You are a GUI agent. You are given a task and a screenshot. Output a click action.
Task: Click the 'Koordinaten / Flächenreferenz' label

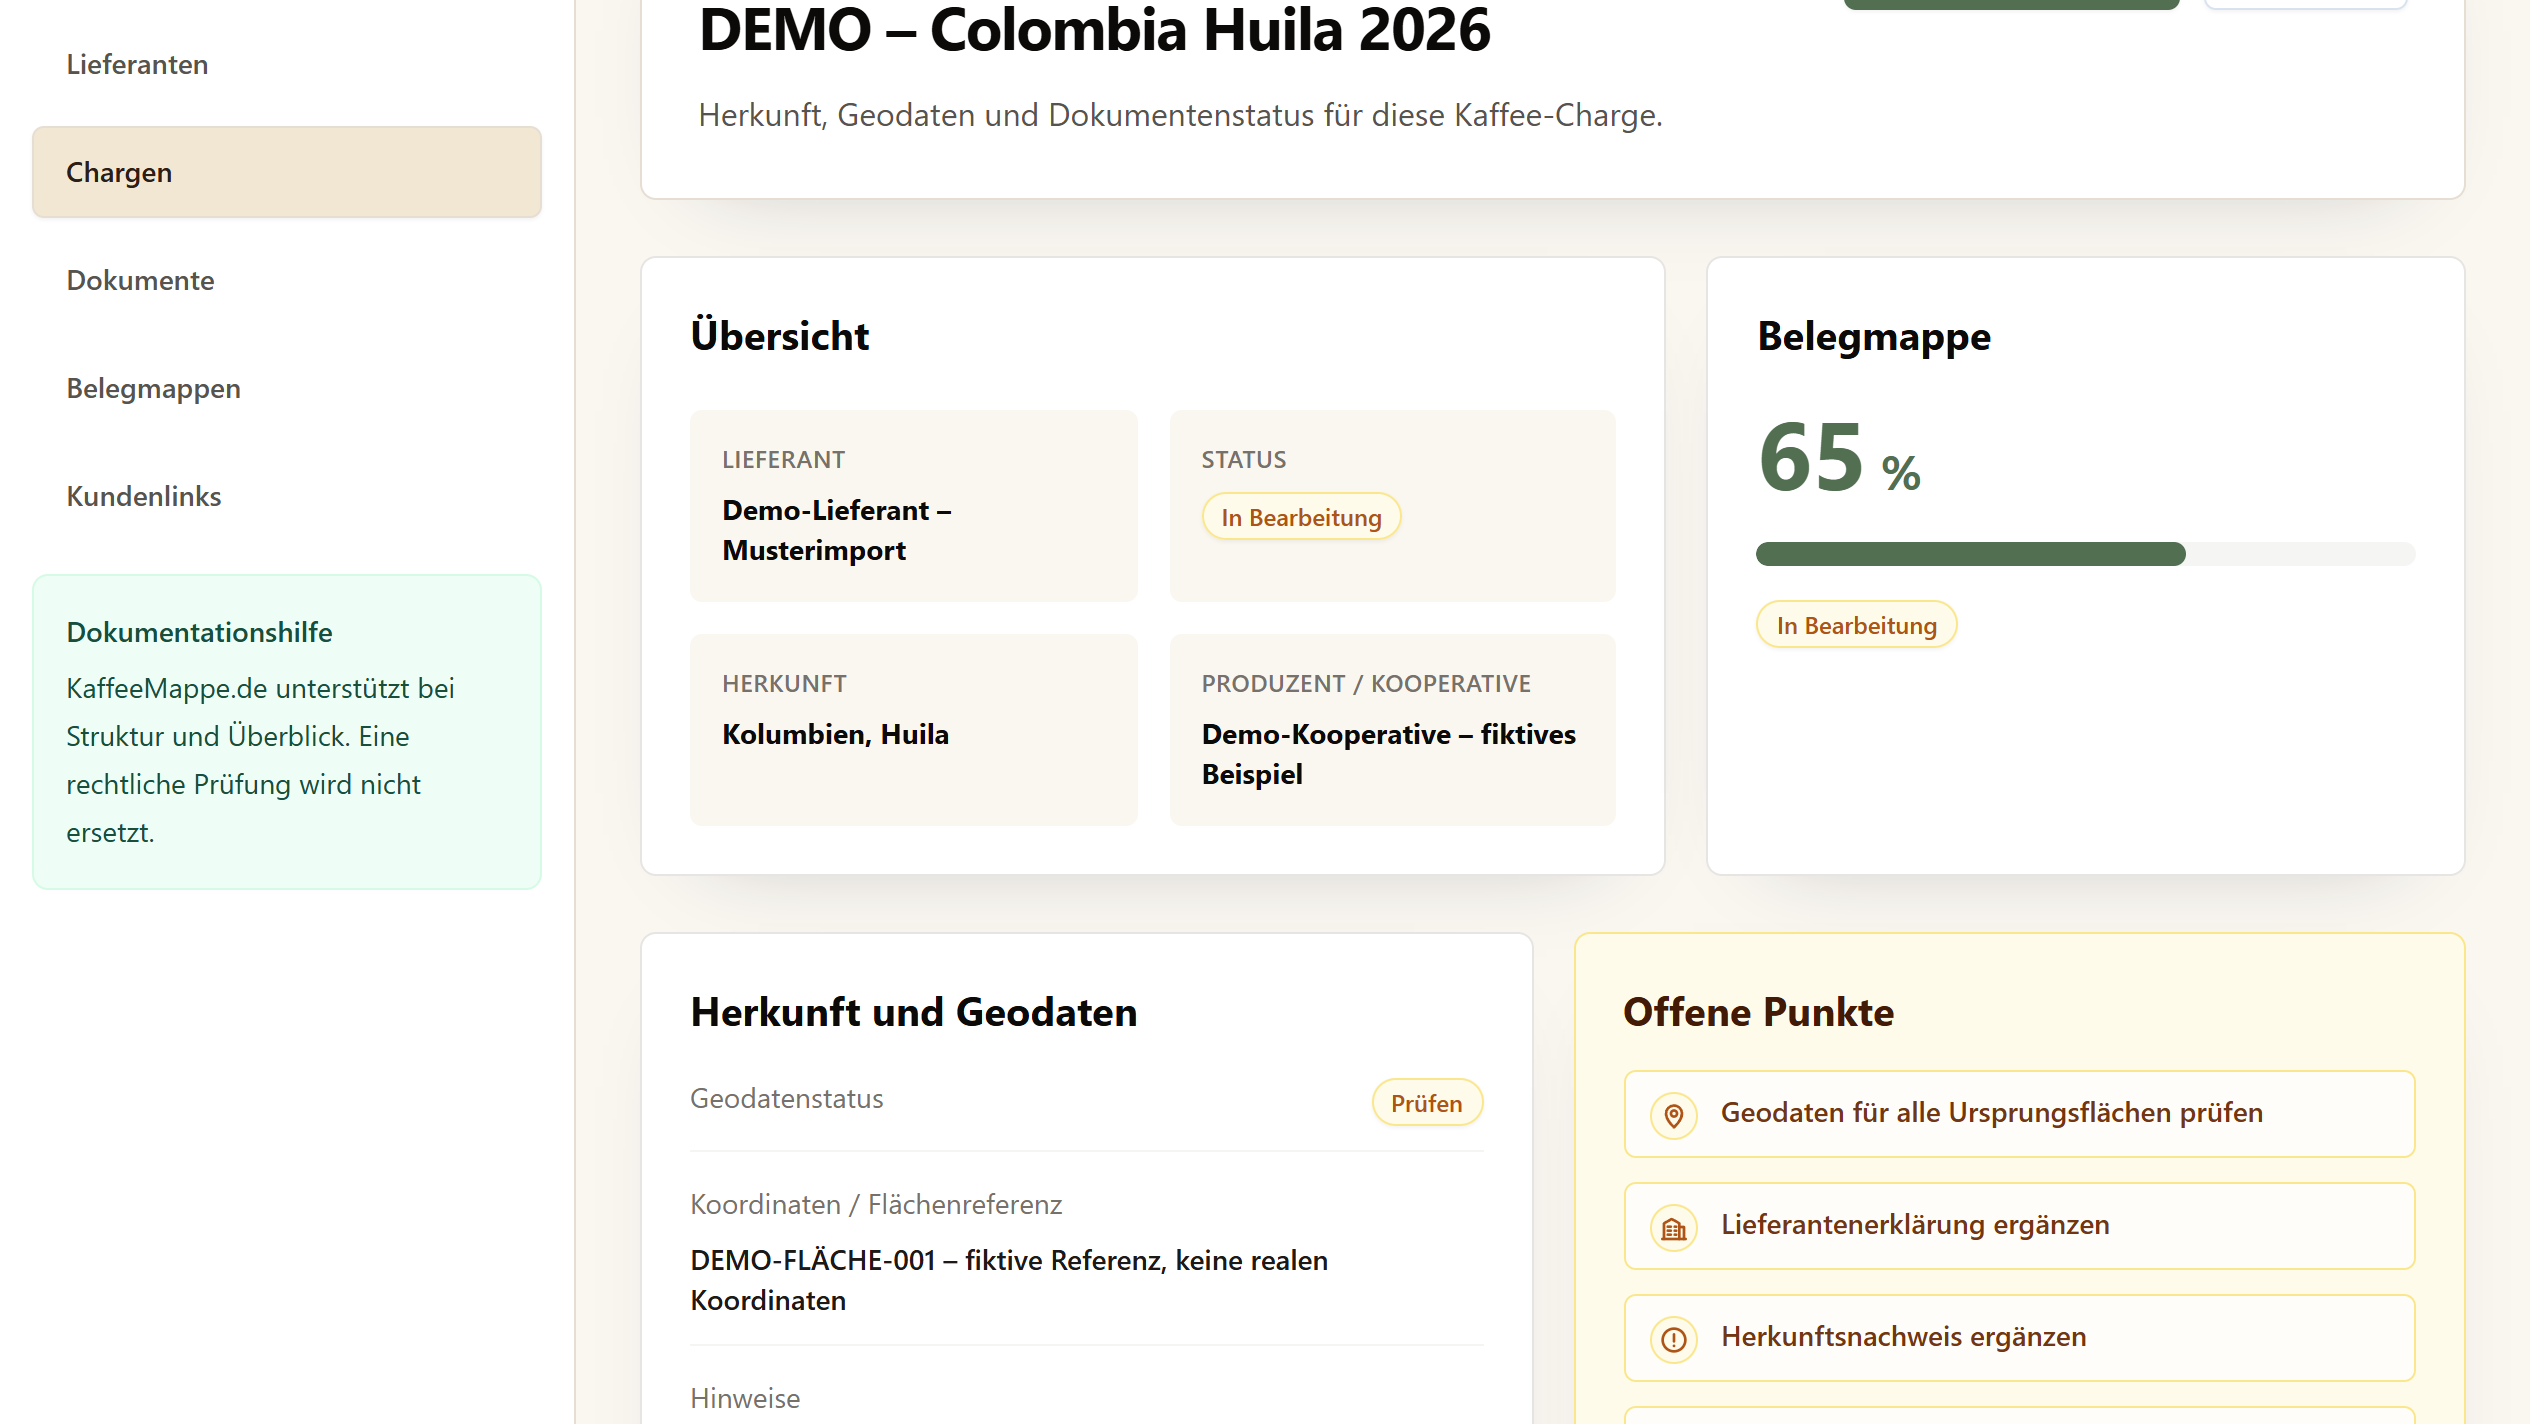[x=876, y=1204]
